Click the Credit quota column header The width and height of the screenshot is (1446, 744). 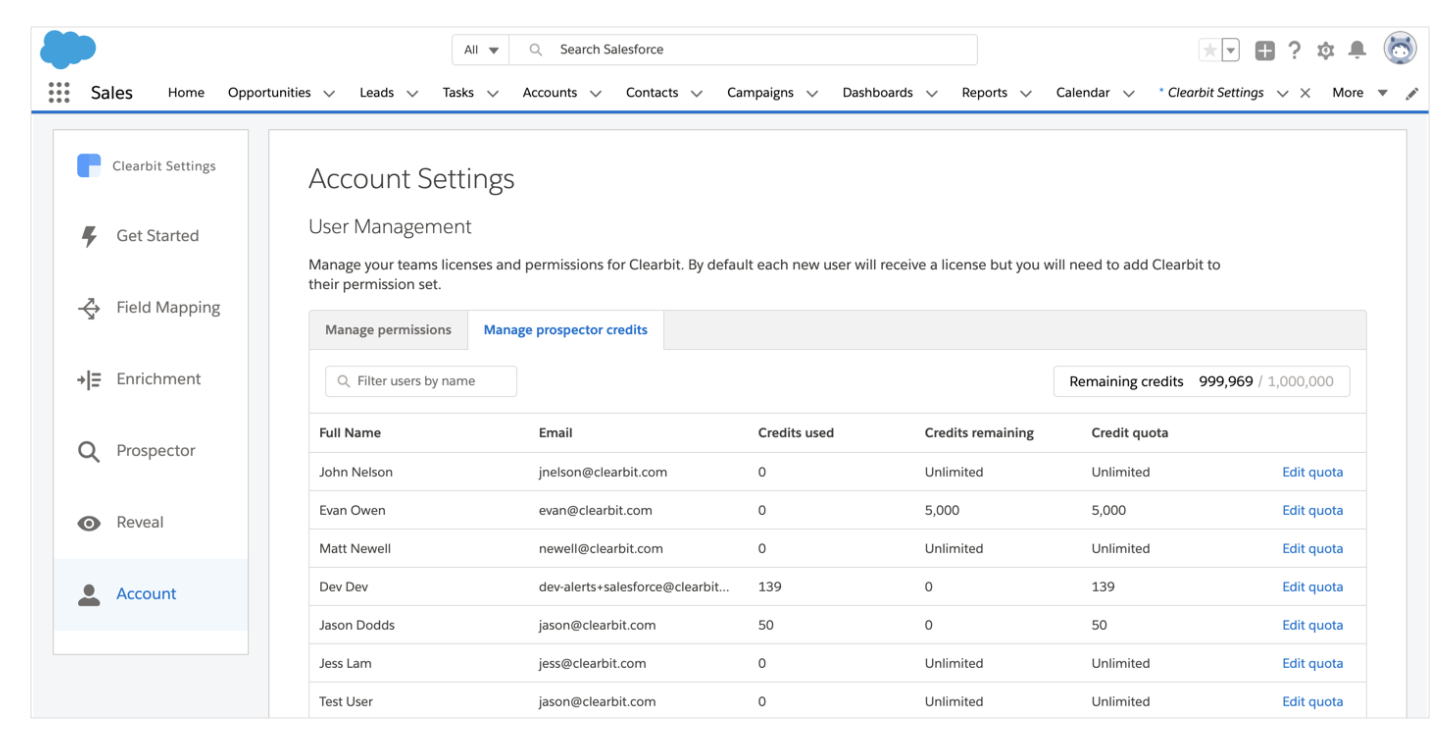coord(1130,433)
